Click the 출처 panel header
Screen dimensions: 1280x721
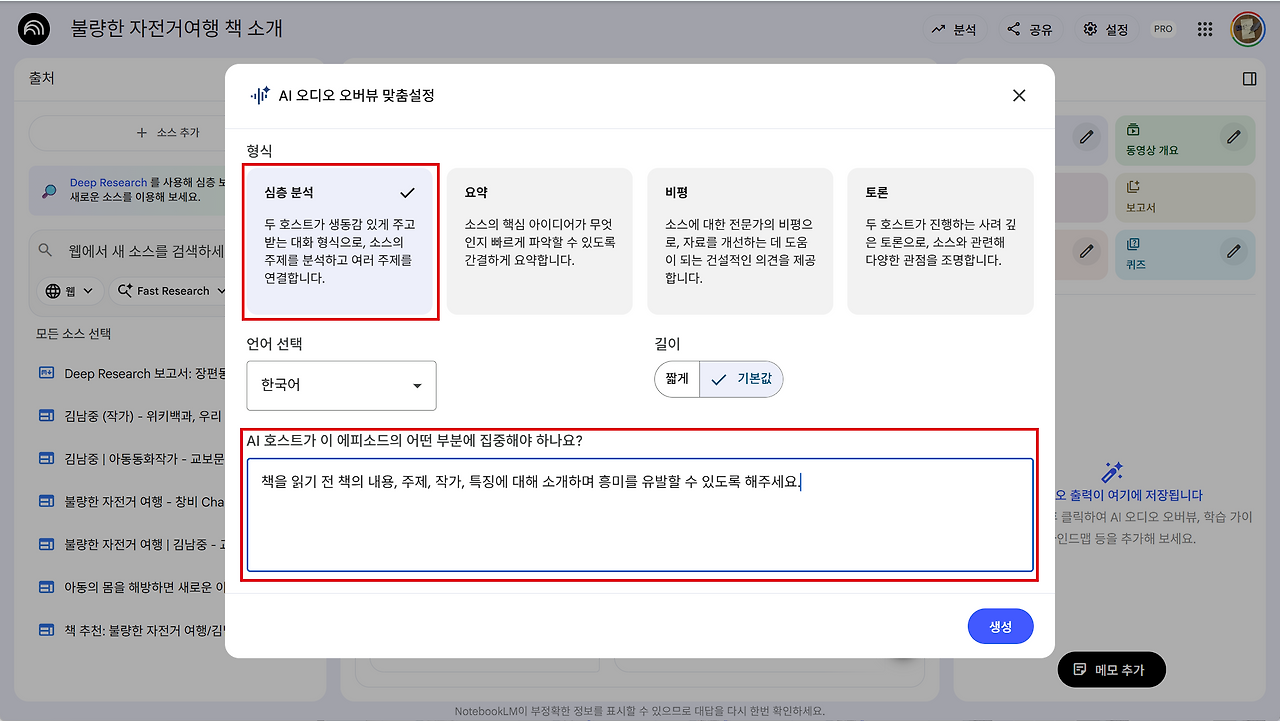[41, 78]
